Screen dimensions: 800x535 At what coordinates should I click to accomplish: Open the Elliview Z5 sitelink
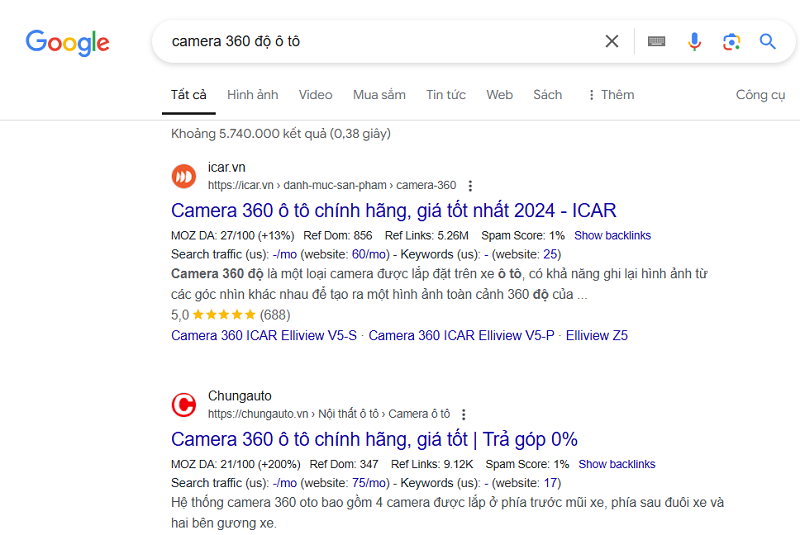596,336
